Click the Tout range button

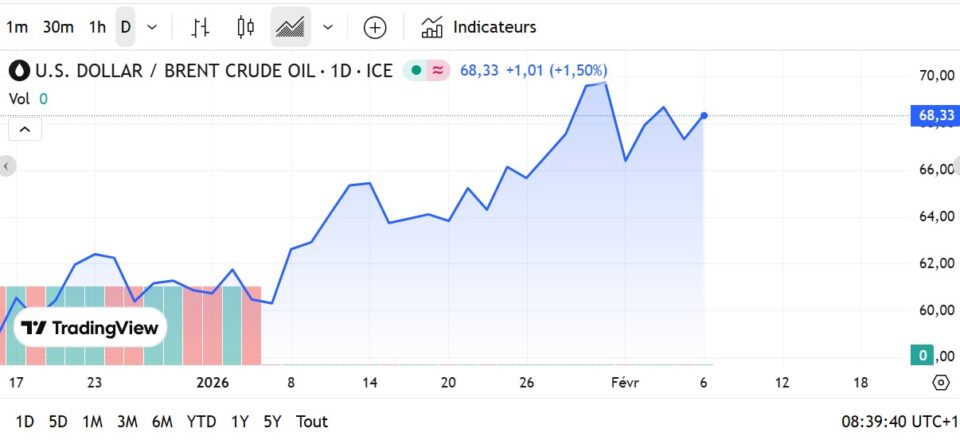coord(312,421)
